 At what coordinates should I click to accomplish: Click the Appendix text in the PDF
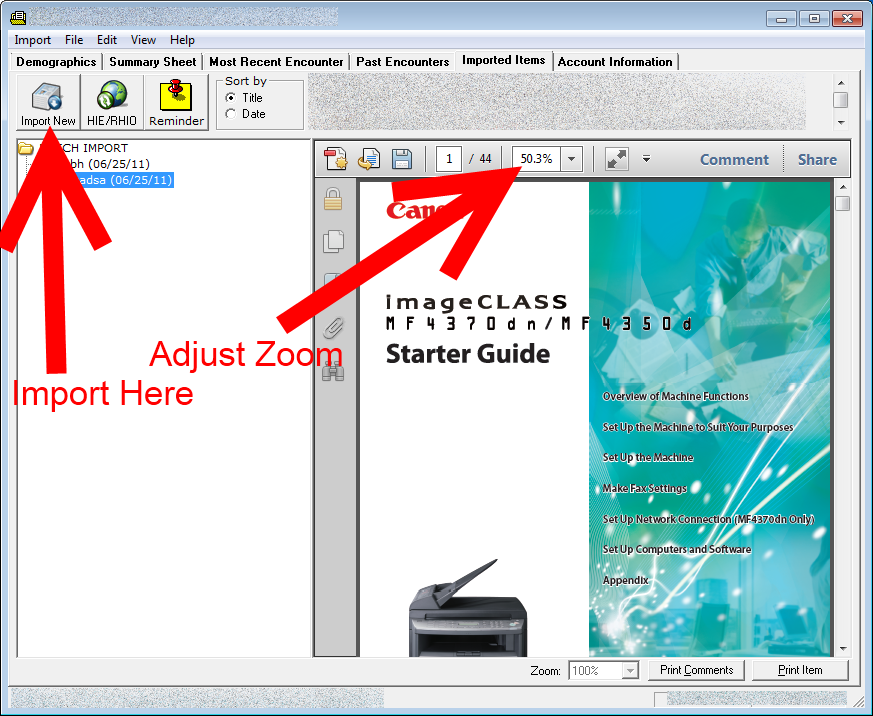point(625,580)
